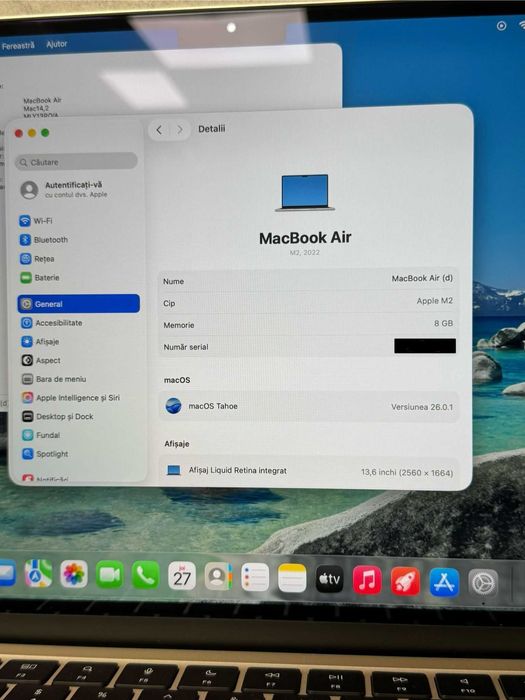Click Autentificați-vă Apple account sign-in

pyautogui.click(x=64, y=189)
